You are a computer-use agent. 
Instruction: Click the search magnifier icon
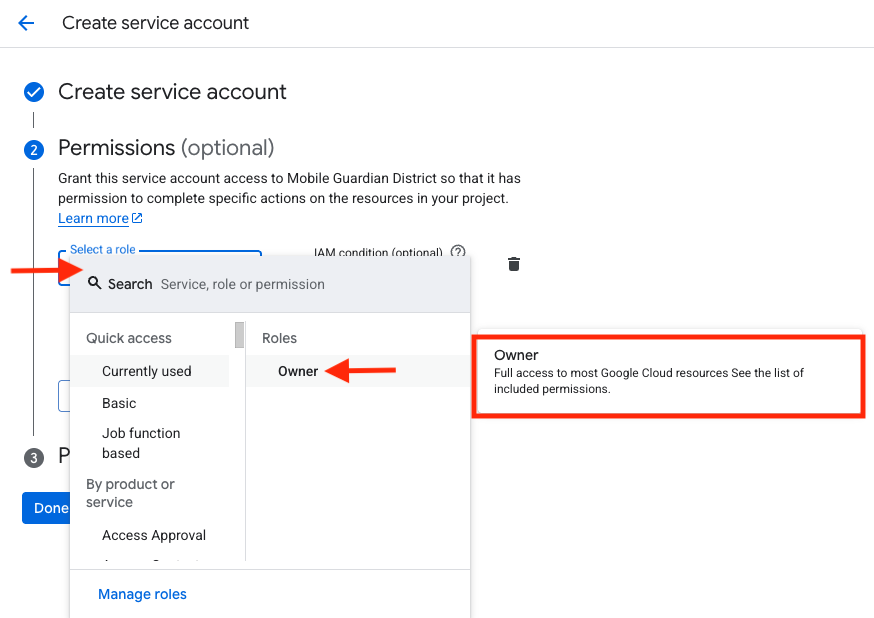point(95,284)
